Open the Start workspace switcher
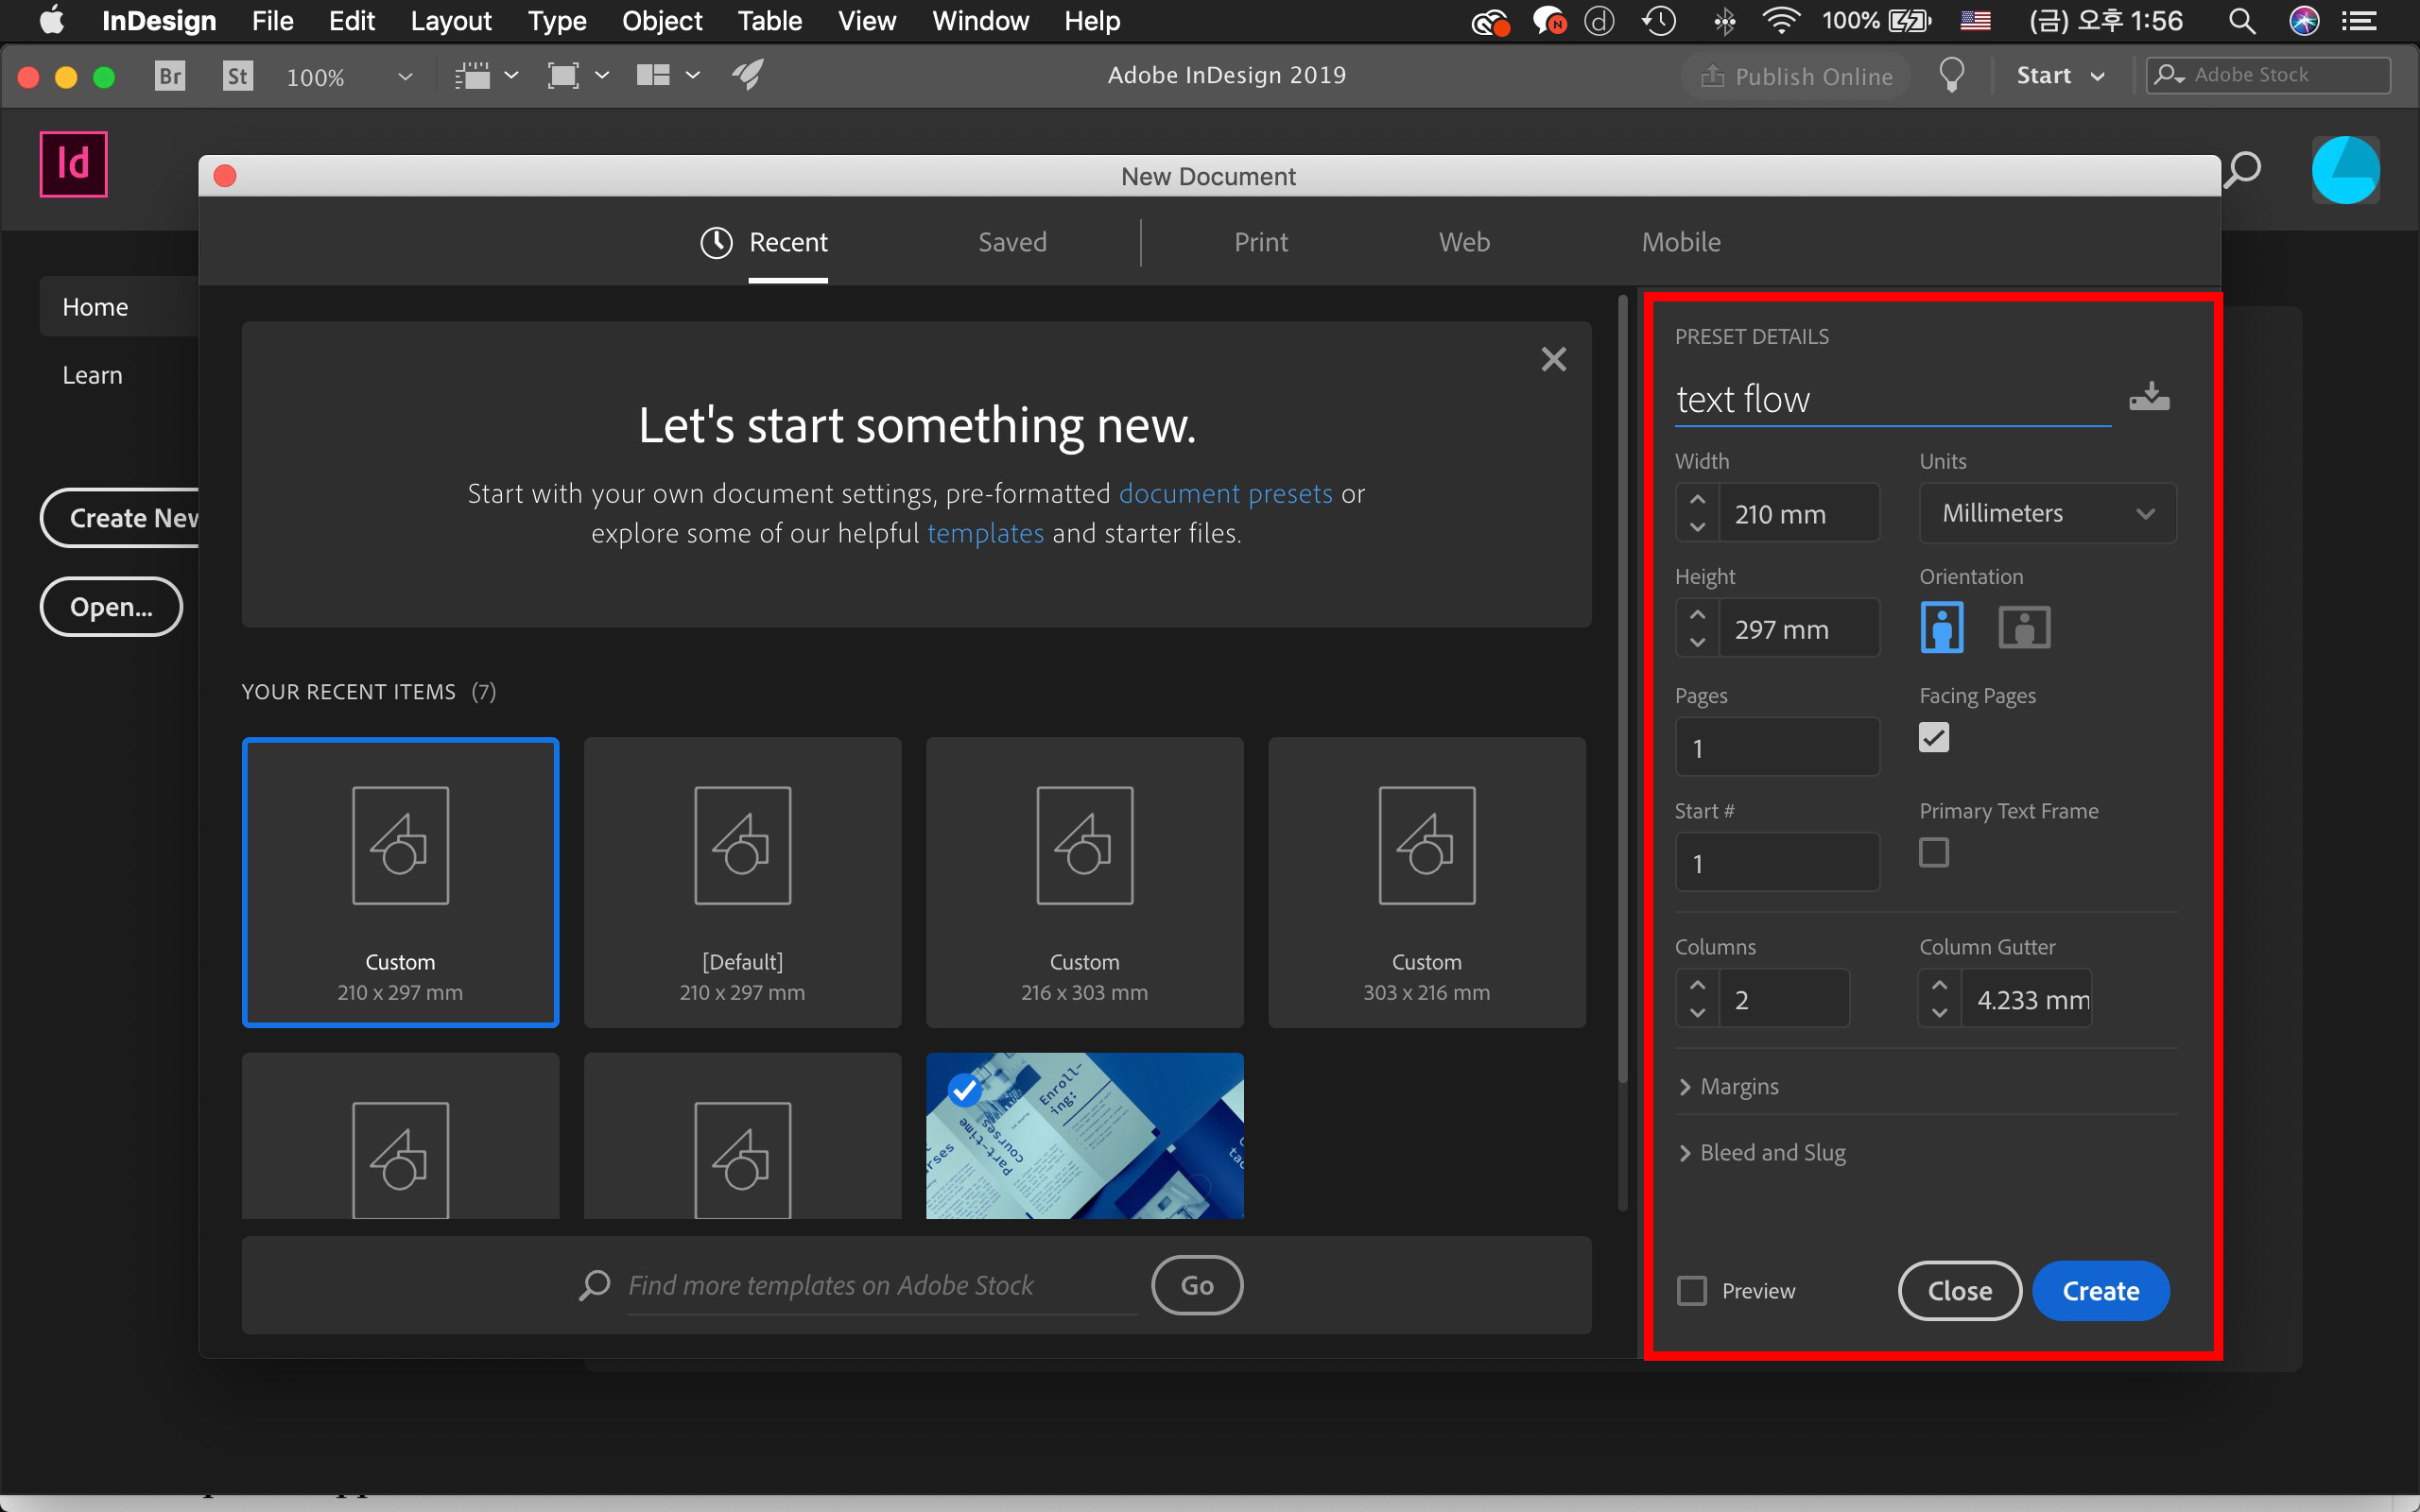Viewport: 2420px width, 1512px height. (2060, 76)
